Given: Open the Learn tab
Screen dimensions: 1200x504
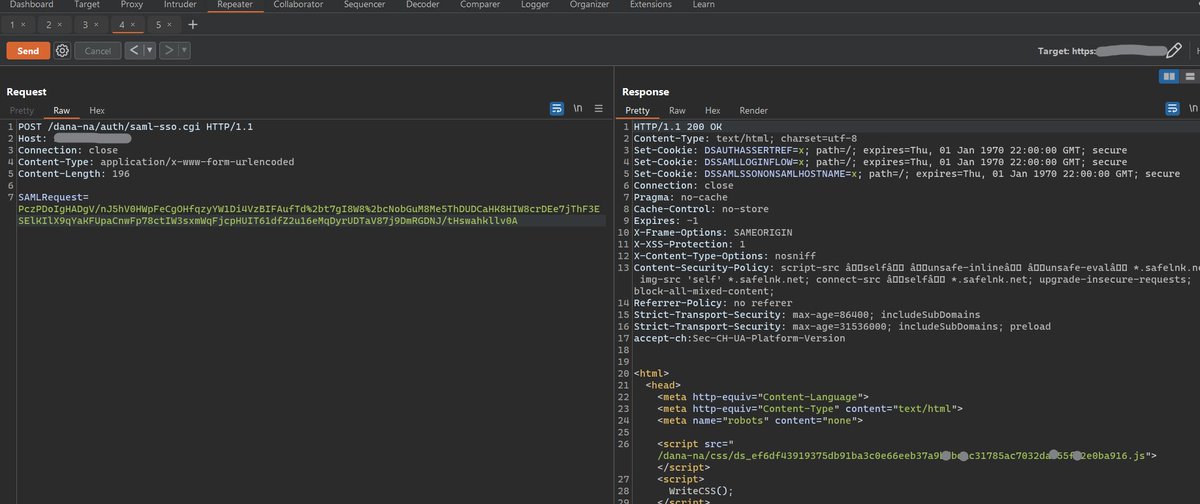Looking at the screenshot, I should pos(703,5).
